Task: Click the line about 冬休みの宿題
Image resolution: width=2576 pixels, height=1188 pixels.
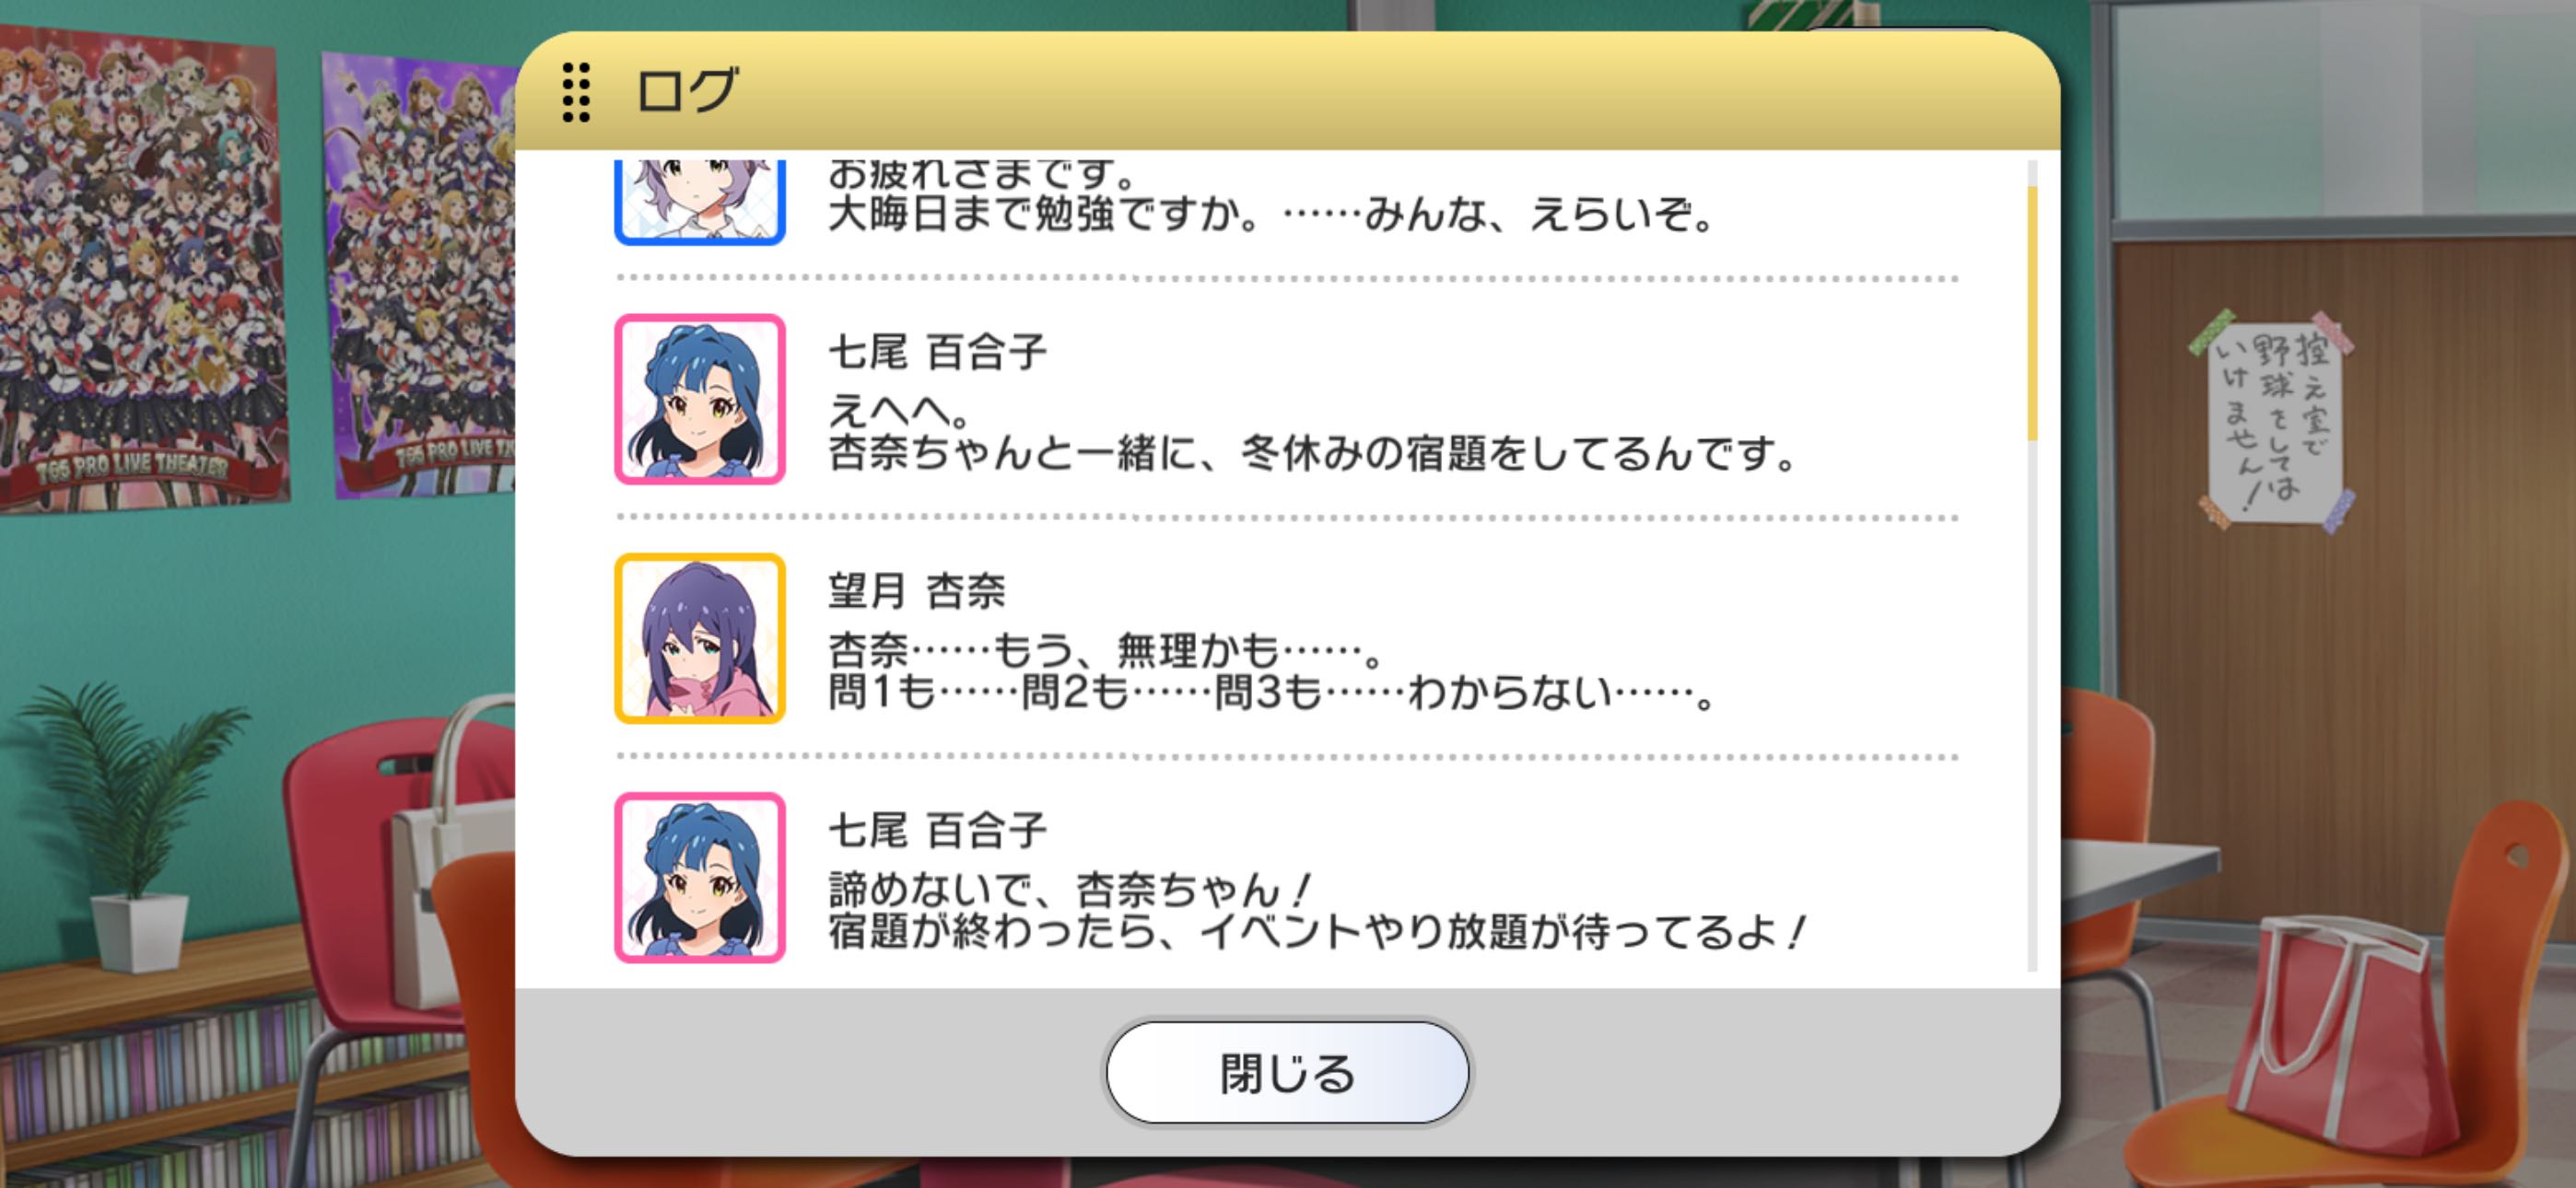Action: click(1312, 454)
